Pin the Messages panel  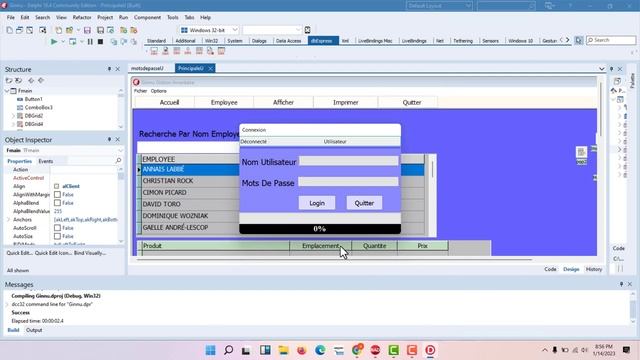(621, 284)
